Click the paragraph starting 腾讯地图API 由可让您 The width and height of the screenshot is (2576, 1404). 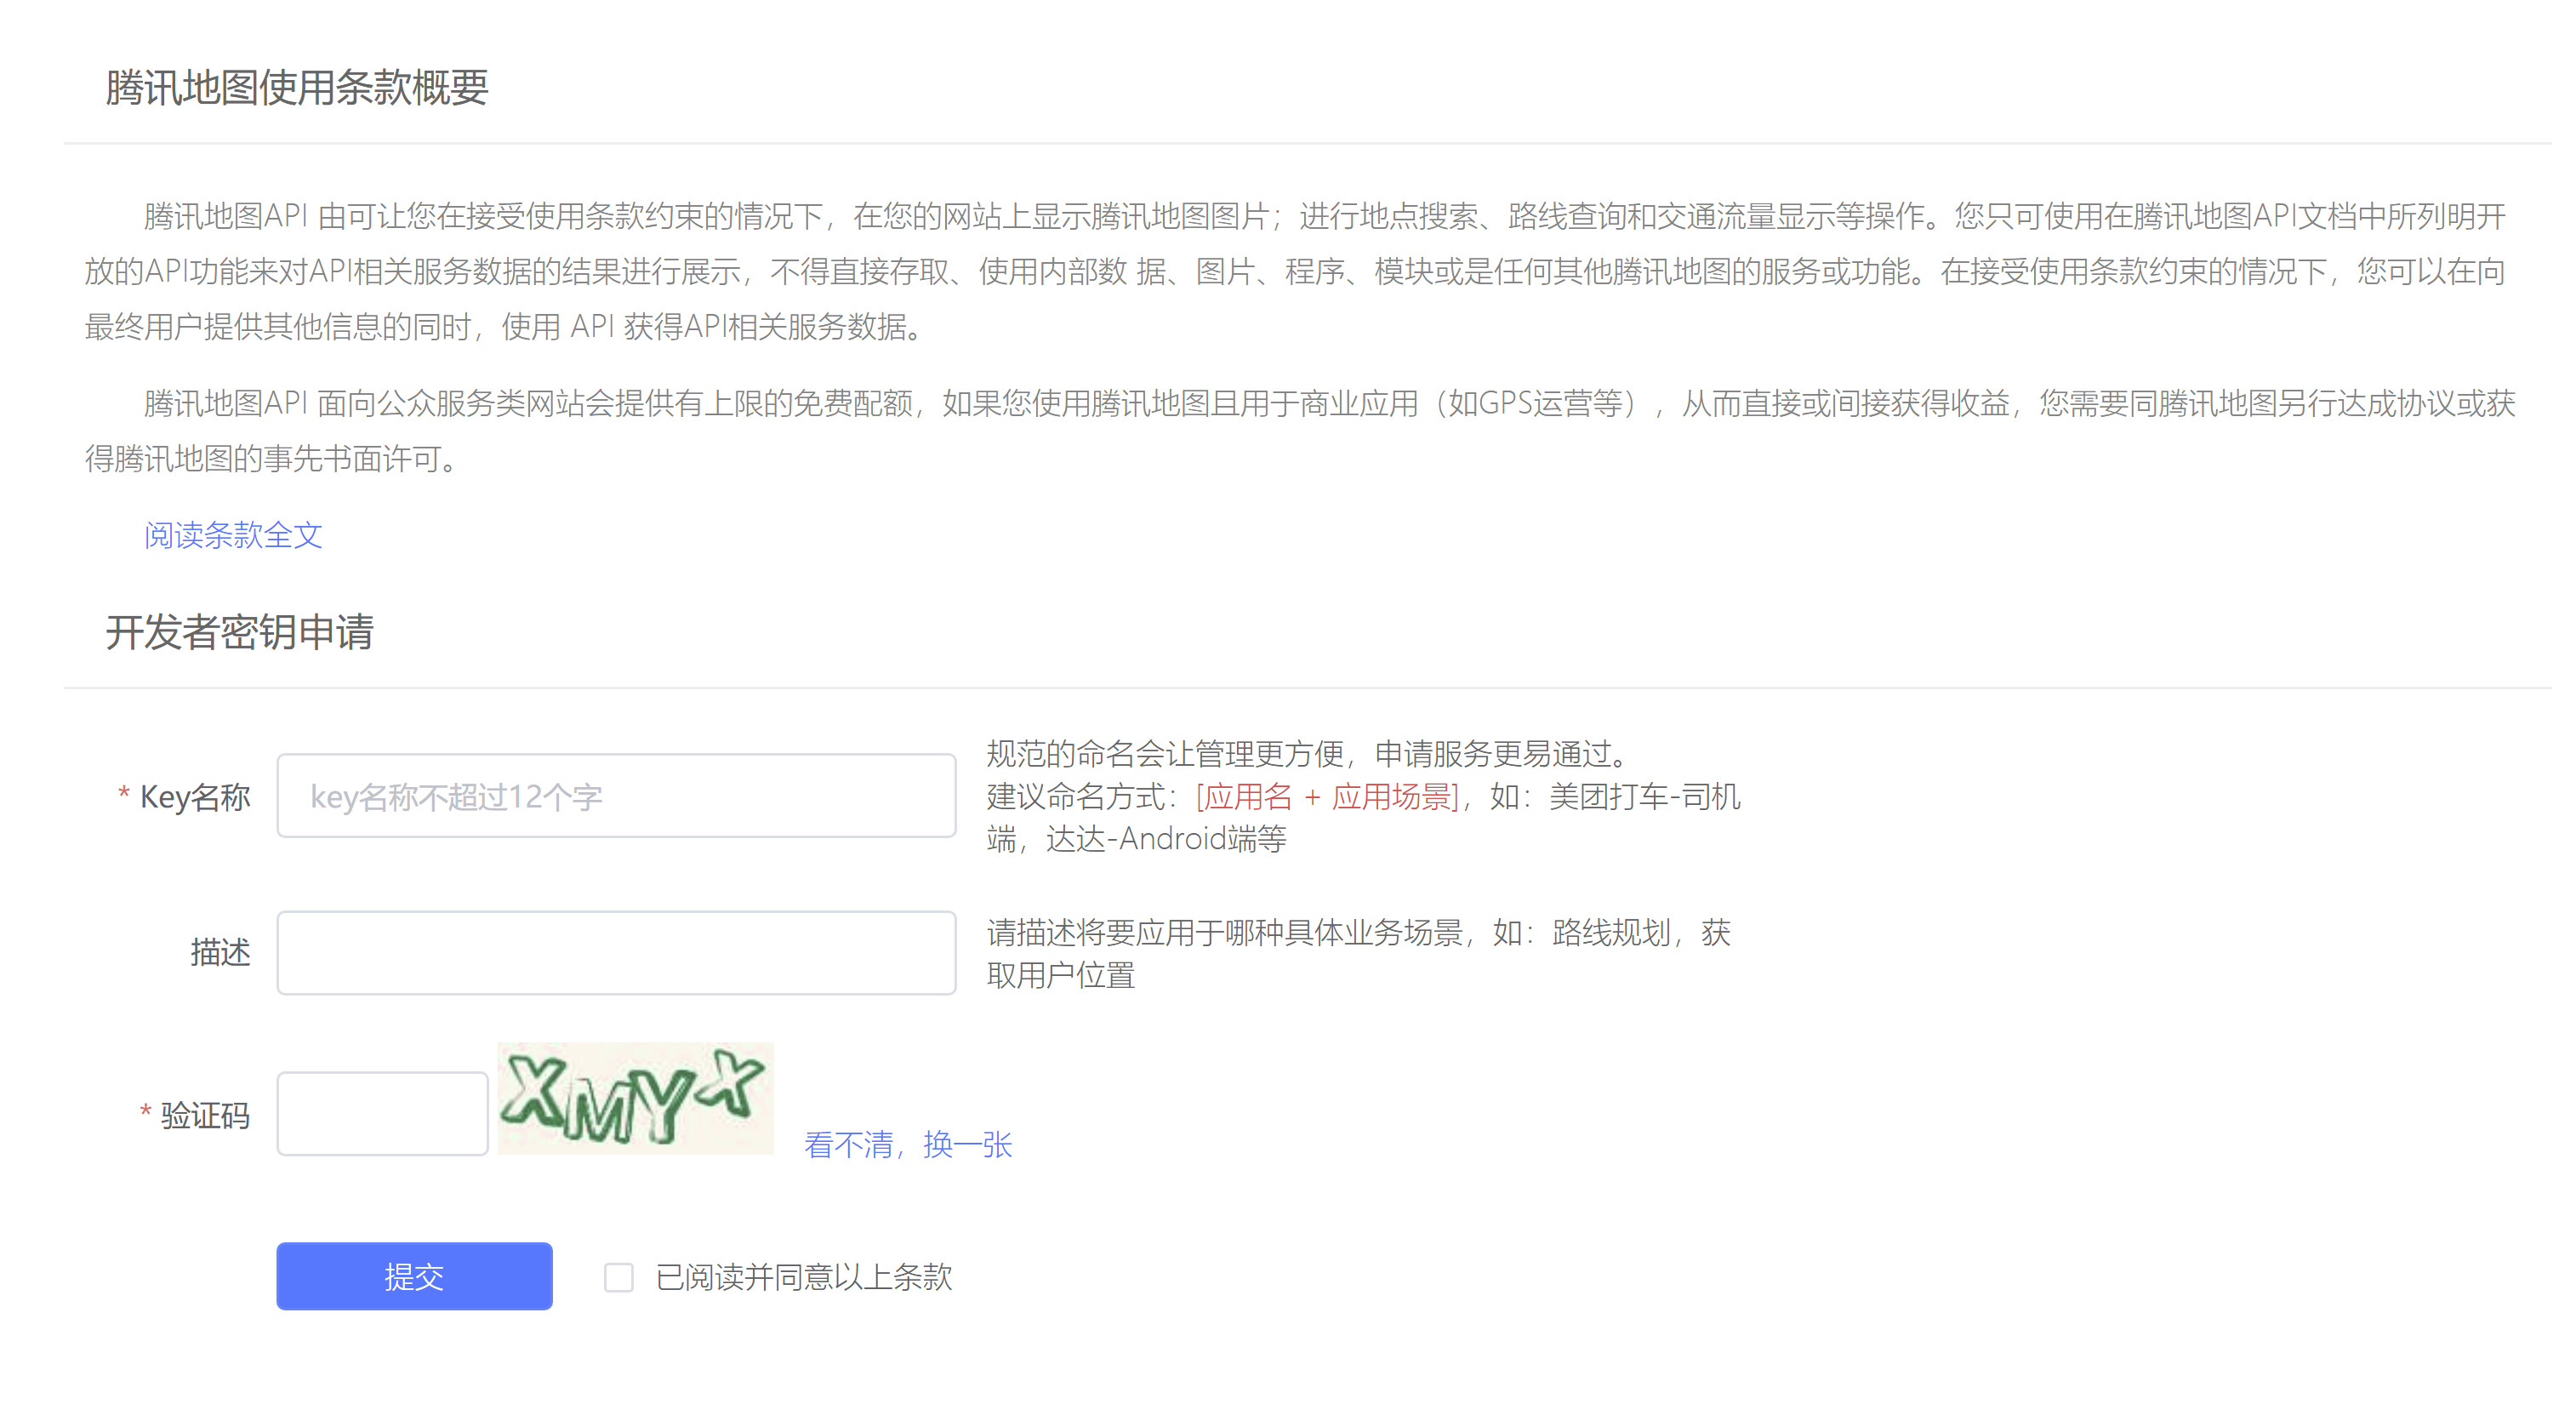(1296, 271)
